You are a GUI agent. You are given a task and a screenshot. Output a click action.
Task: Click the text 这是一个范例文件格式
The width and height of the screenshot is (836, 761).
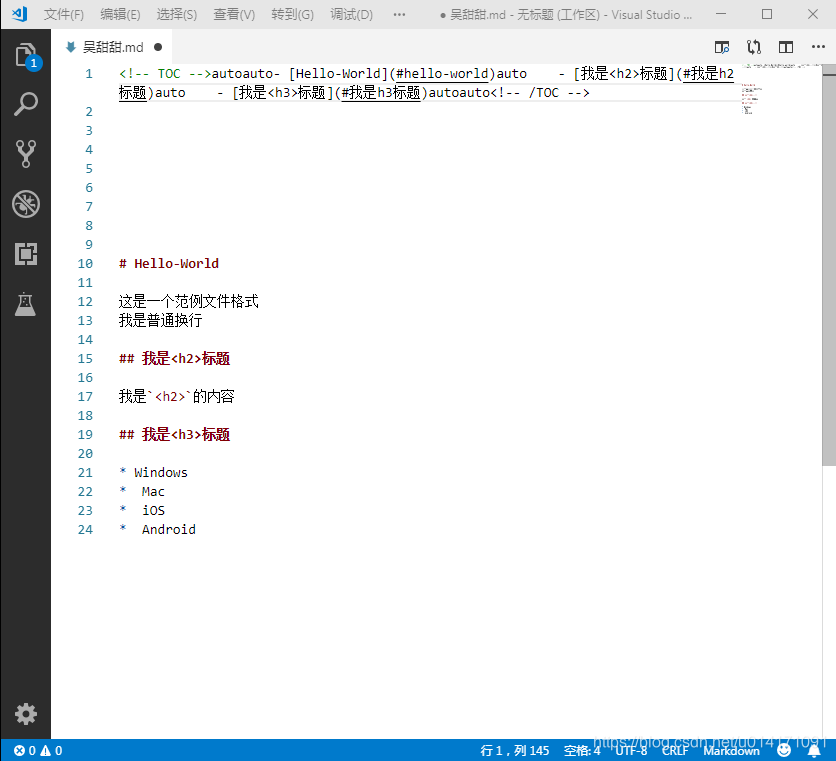pos(188,301)
